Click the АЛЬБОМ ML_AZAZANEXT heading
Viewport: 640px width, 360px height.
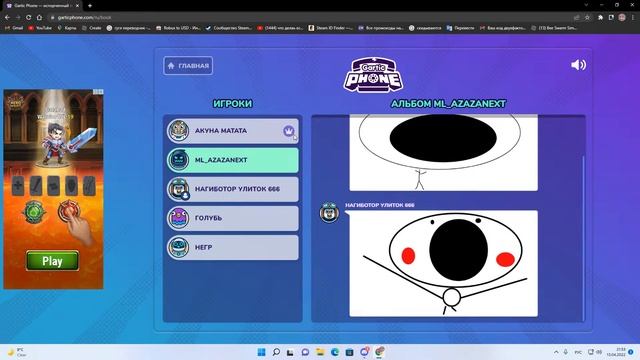tap(448, 104)
